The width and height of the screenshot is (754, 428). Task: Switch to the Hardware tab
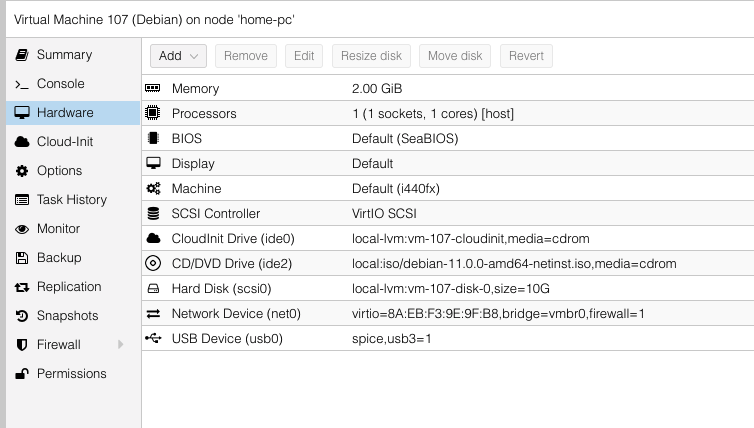(65, 113)
